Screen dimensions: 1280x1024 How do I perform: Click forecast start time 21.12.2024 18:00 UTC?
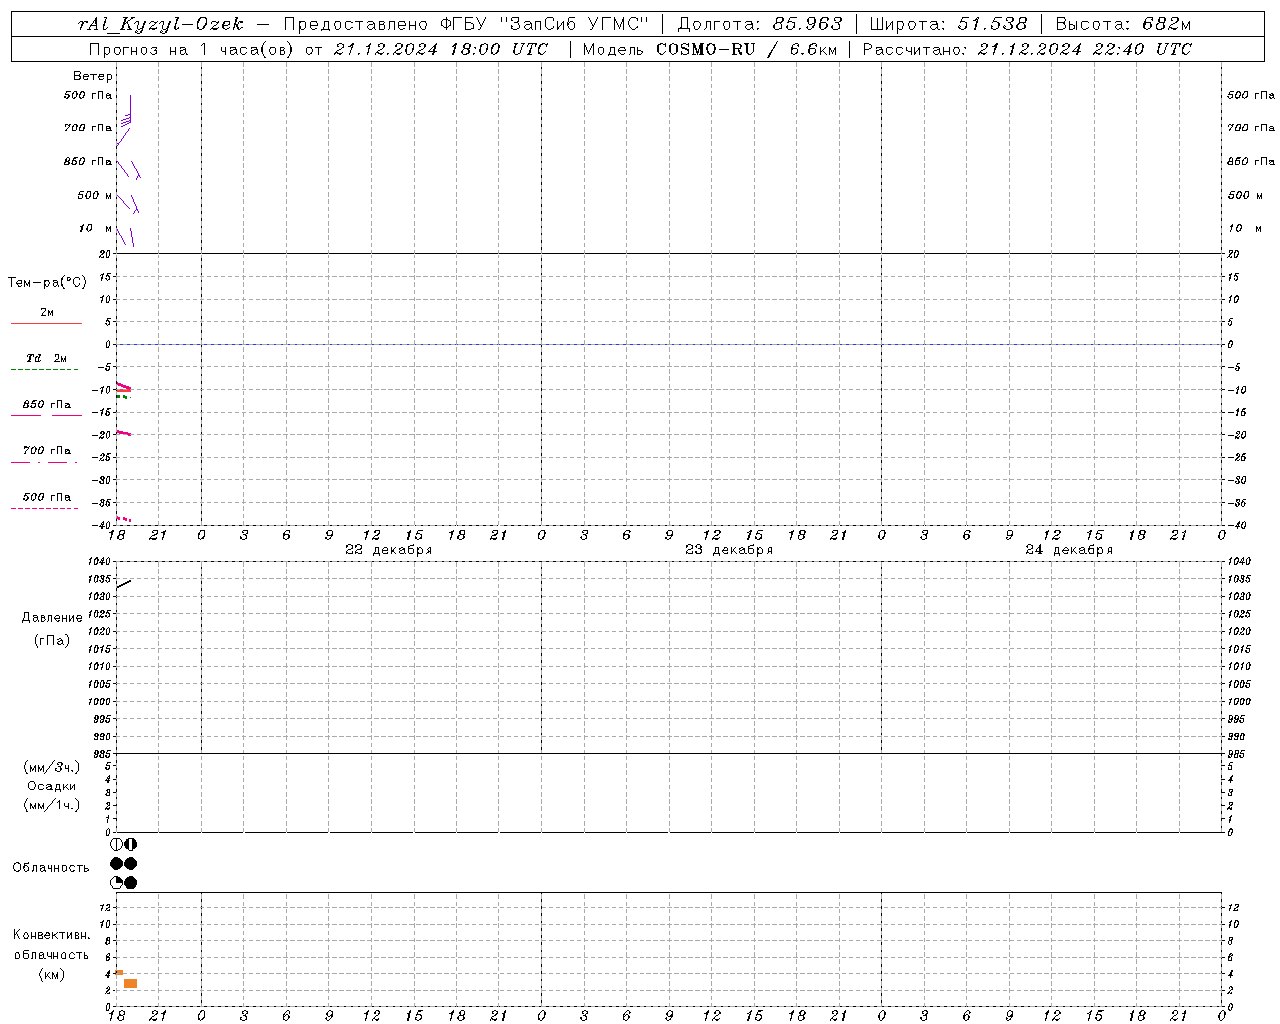(x=441, y=49)
